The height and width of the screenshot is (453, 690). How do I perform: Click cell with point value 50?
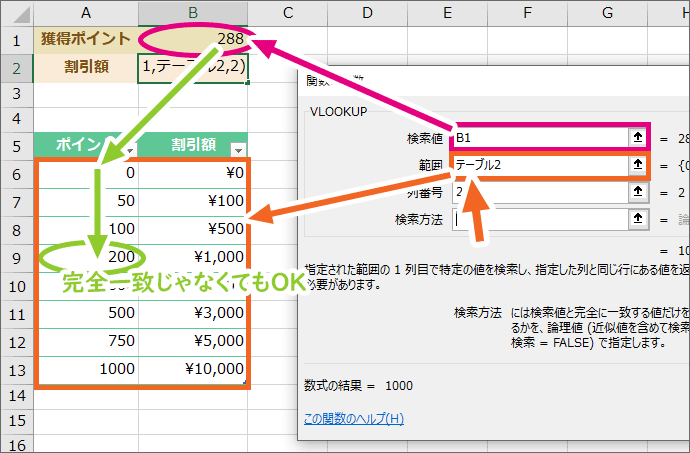click(86, 202)
